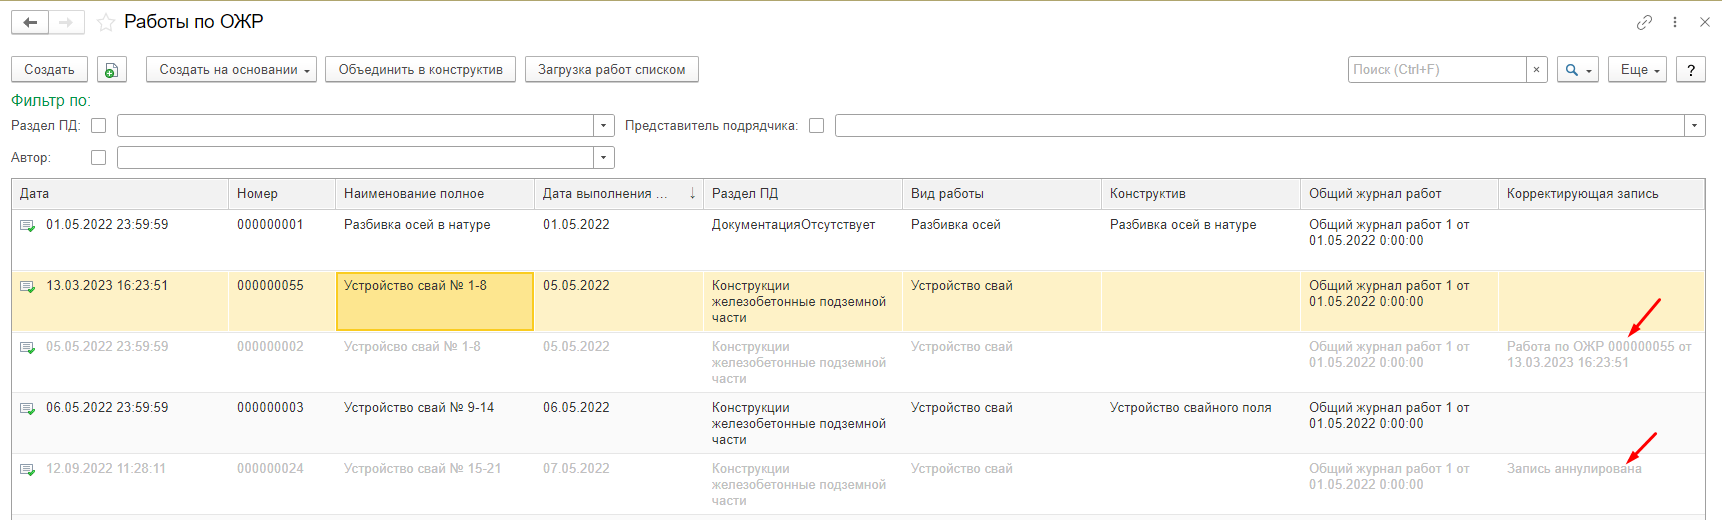Expand the Автор dropdown list
1722x520 pixels.
pos(603,158)
